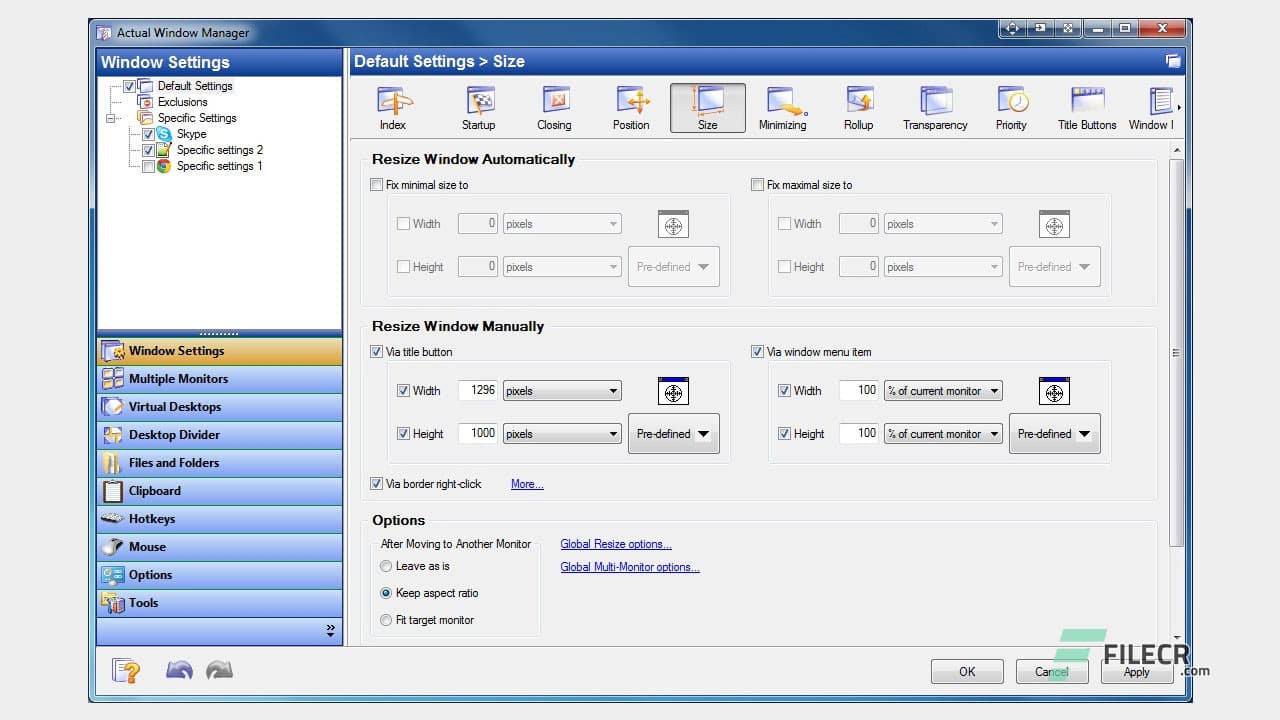Select the Title Buttons settings icon
1280x720 pixels.
click(x=1086, y=105)
